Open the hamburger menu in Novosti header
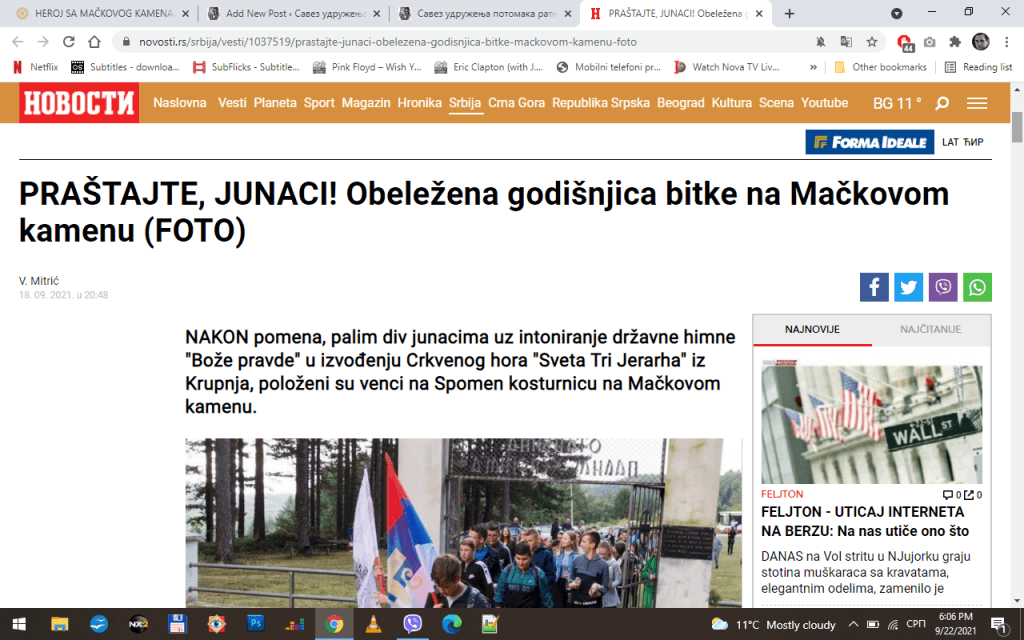This screenshot has width=1024, height=640. [977, 103]
